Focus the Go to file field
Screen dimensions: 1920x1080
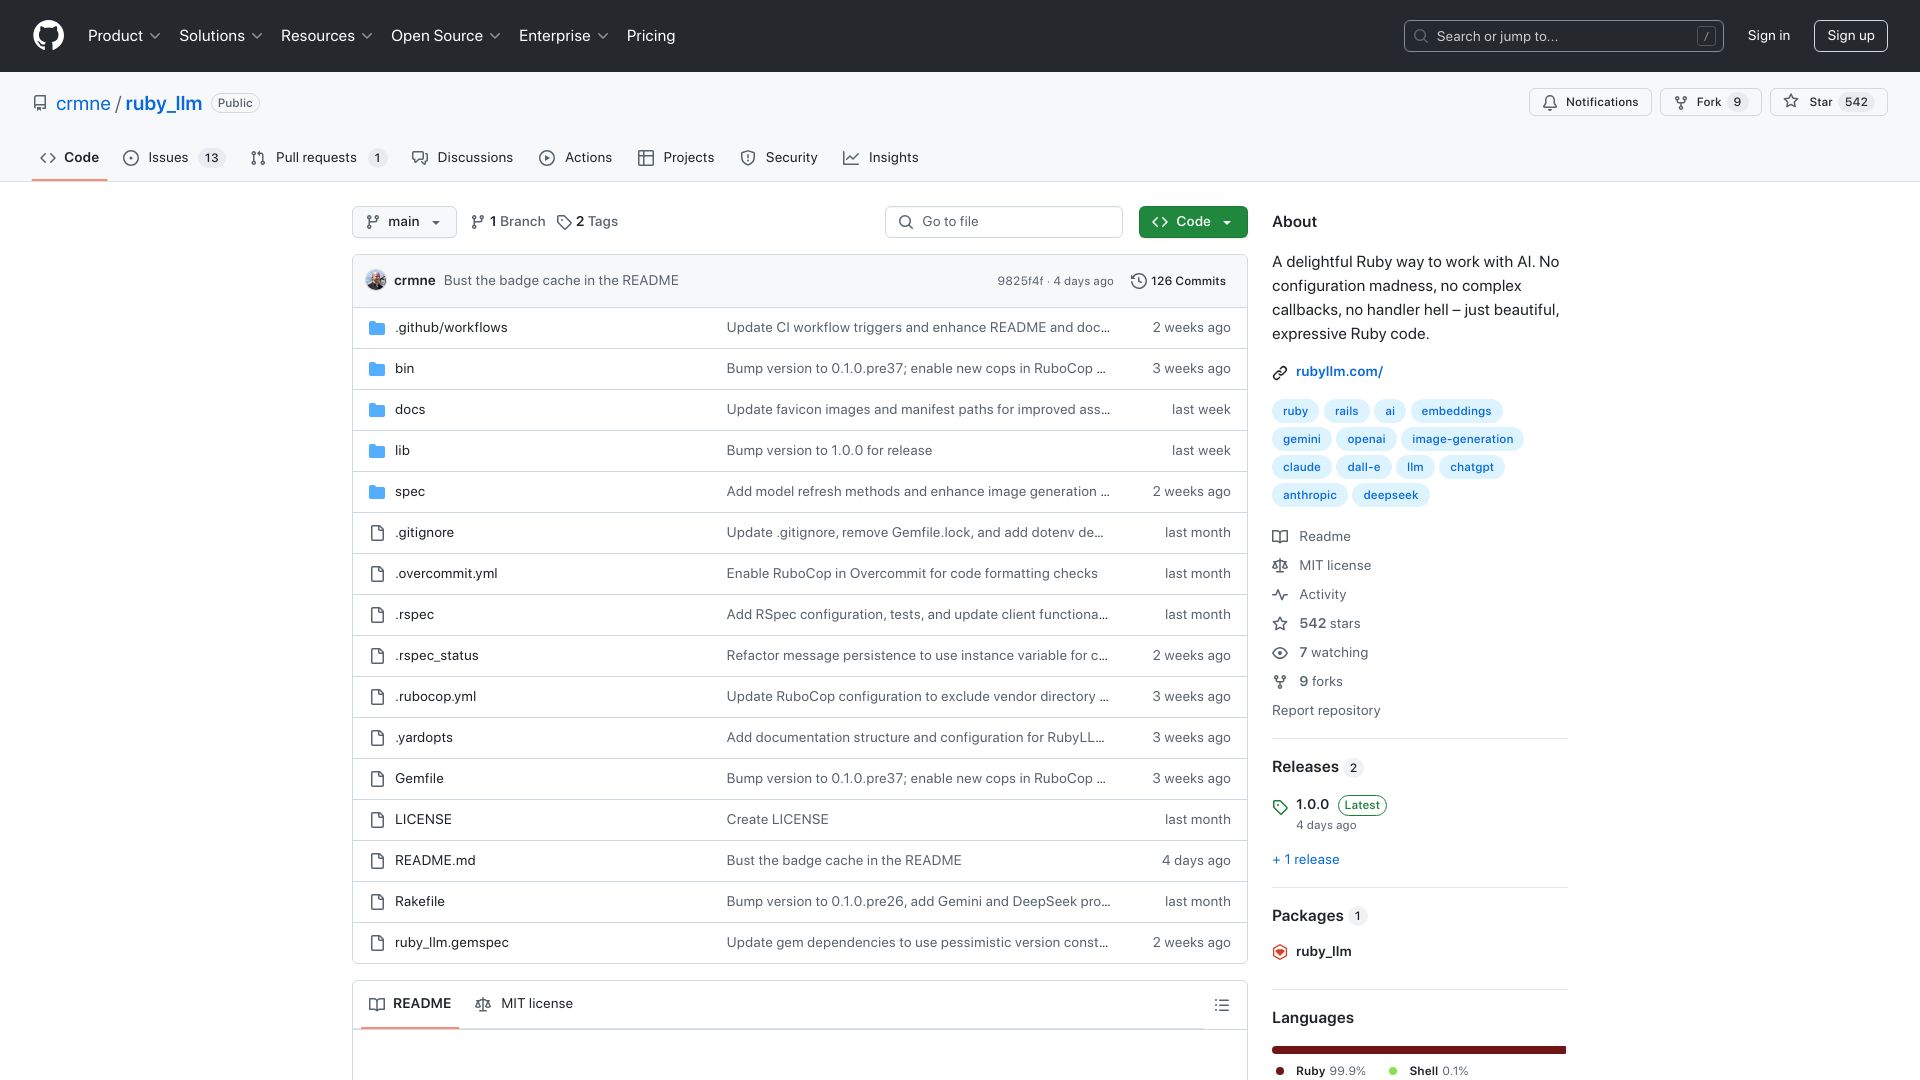[1004, 222]
